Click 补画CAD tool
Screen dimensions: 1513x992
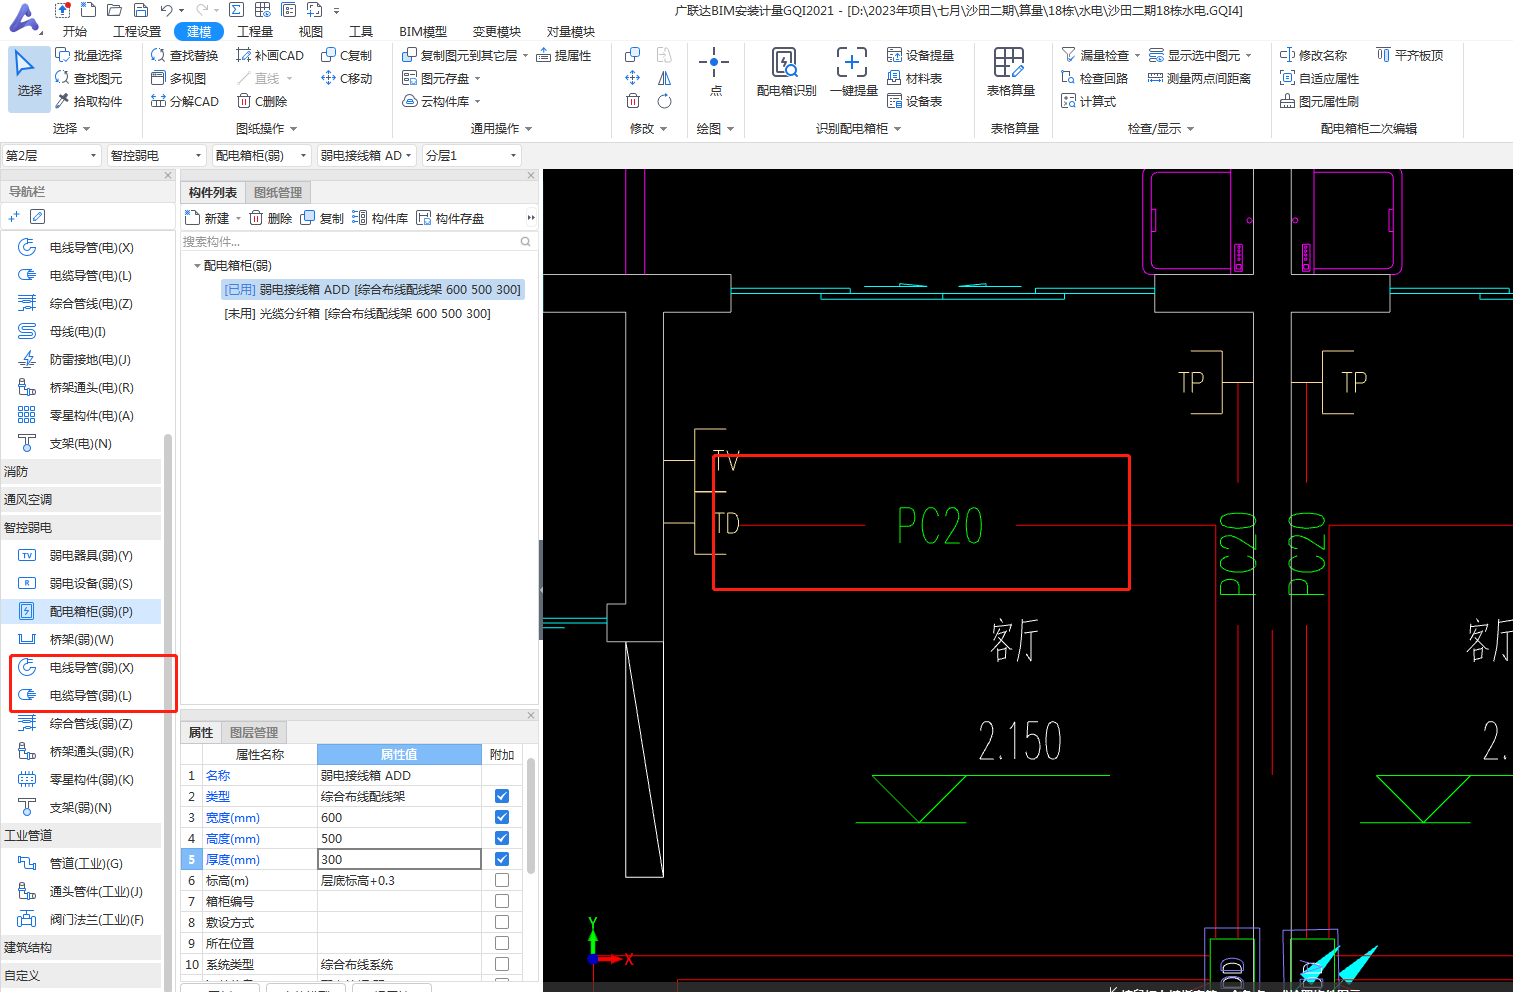coord(270,55)
